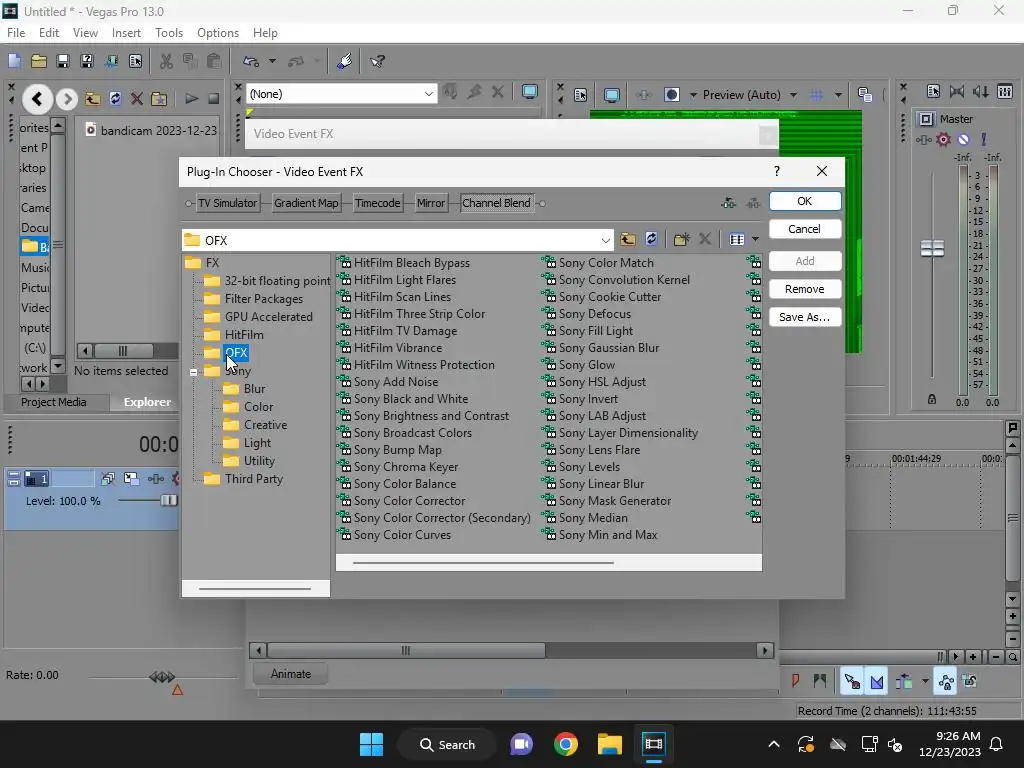Click the Help question mark in Plug-In Chooser
Screen dimensions: 1024x768
tap(776, 171)
